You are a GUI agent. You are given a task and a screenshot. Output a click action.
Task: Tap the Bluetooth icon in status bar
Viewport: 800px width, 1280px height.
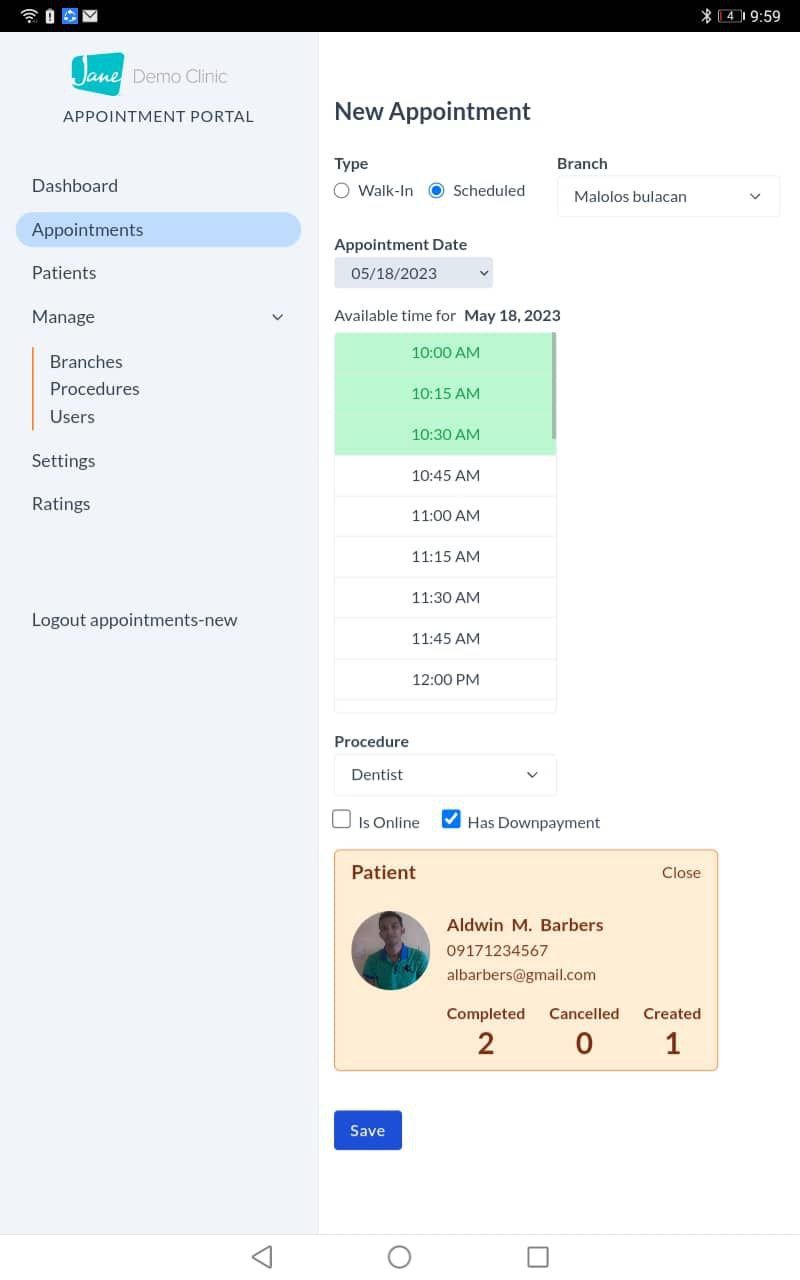(x=705, y=16)
